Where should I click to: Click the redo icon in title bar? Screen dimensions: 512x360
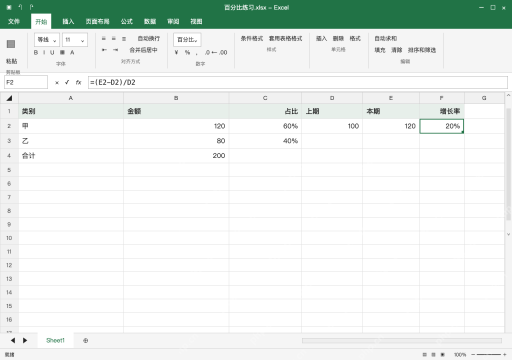(x=31, y=7)
